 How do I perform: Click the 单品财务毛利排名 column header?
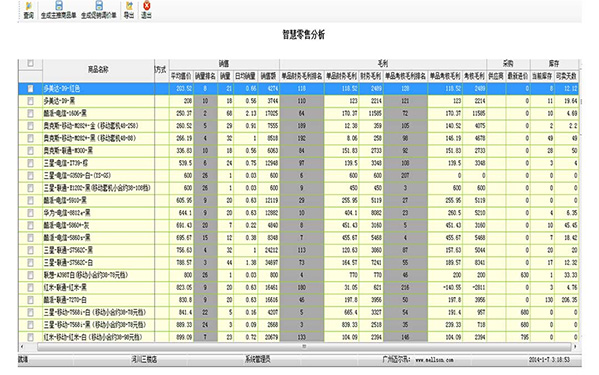pyautogui.click(x=302, y=76)
